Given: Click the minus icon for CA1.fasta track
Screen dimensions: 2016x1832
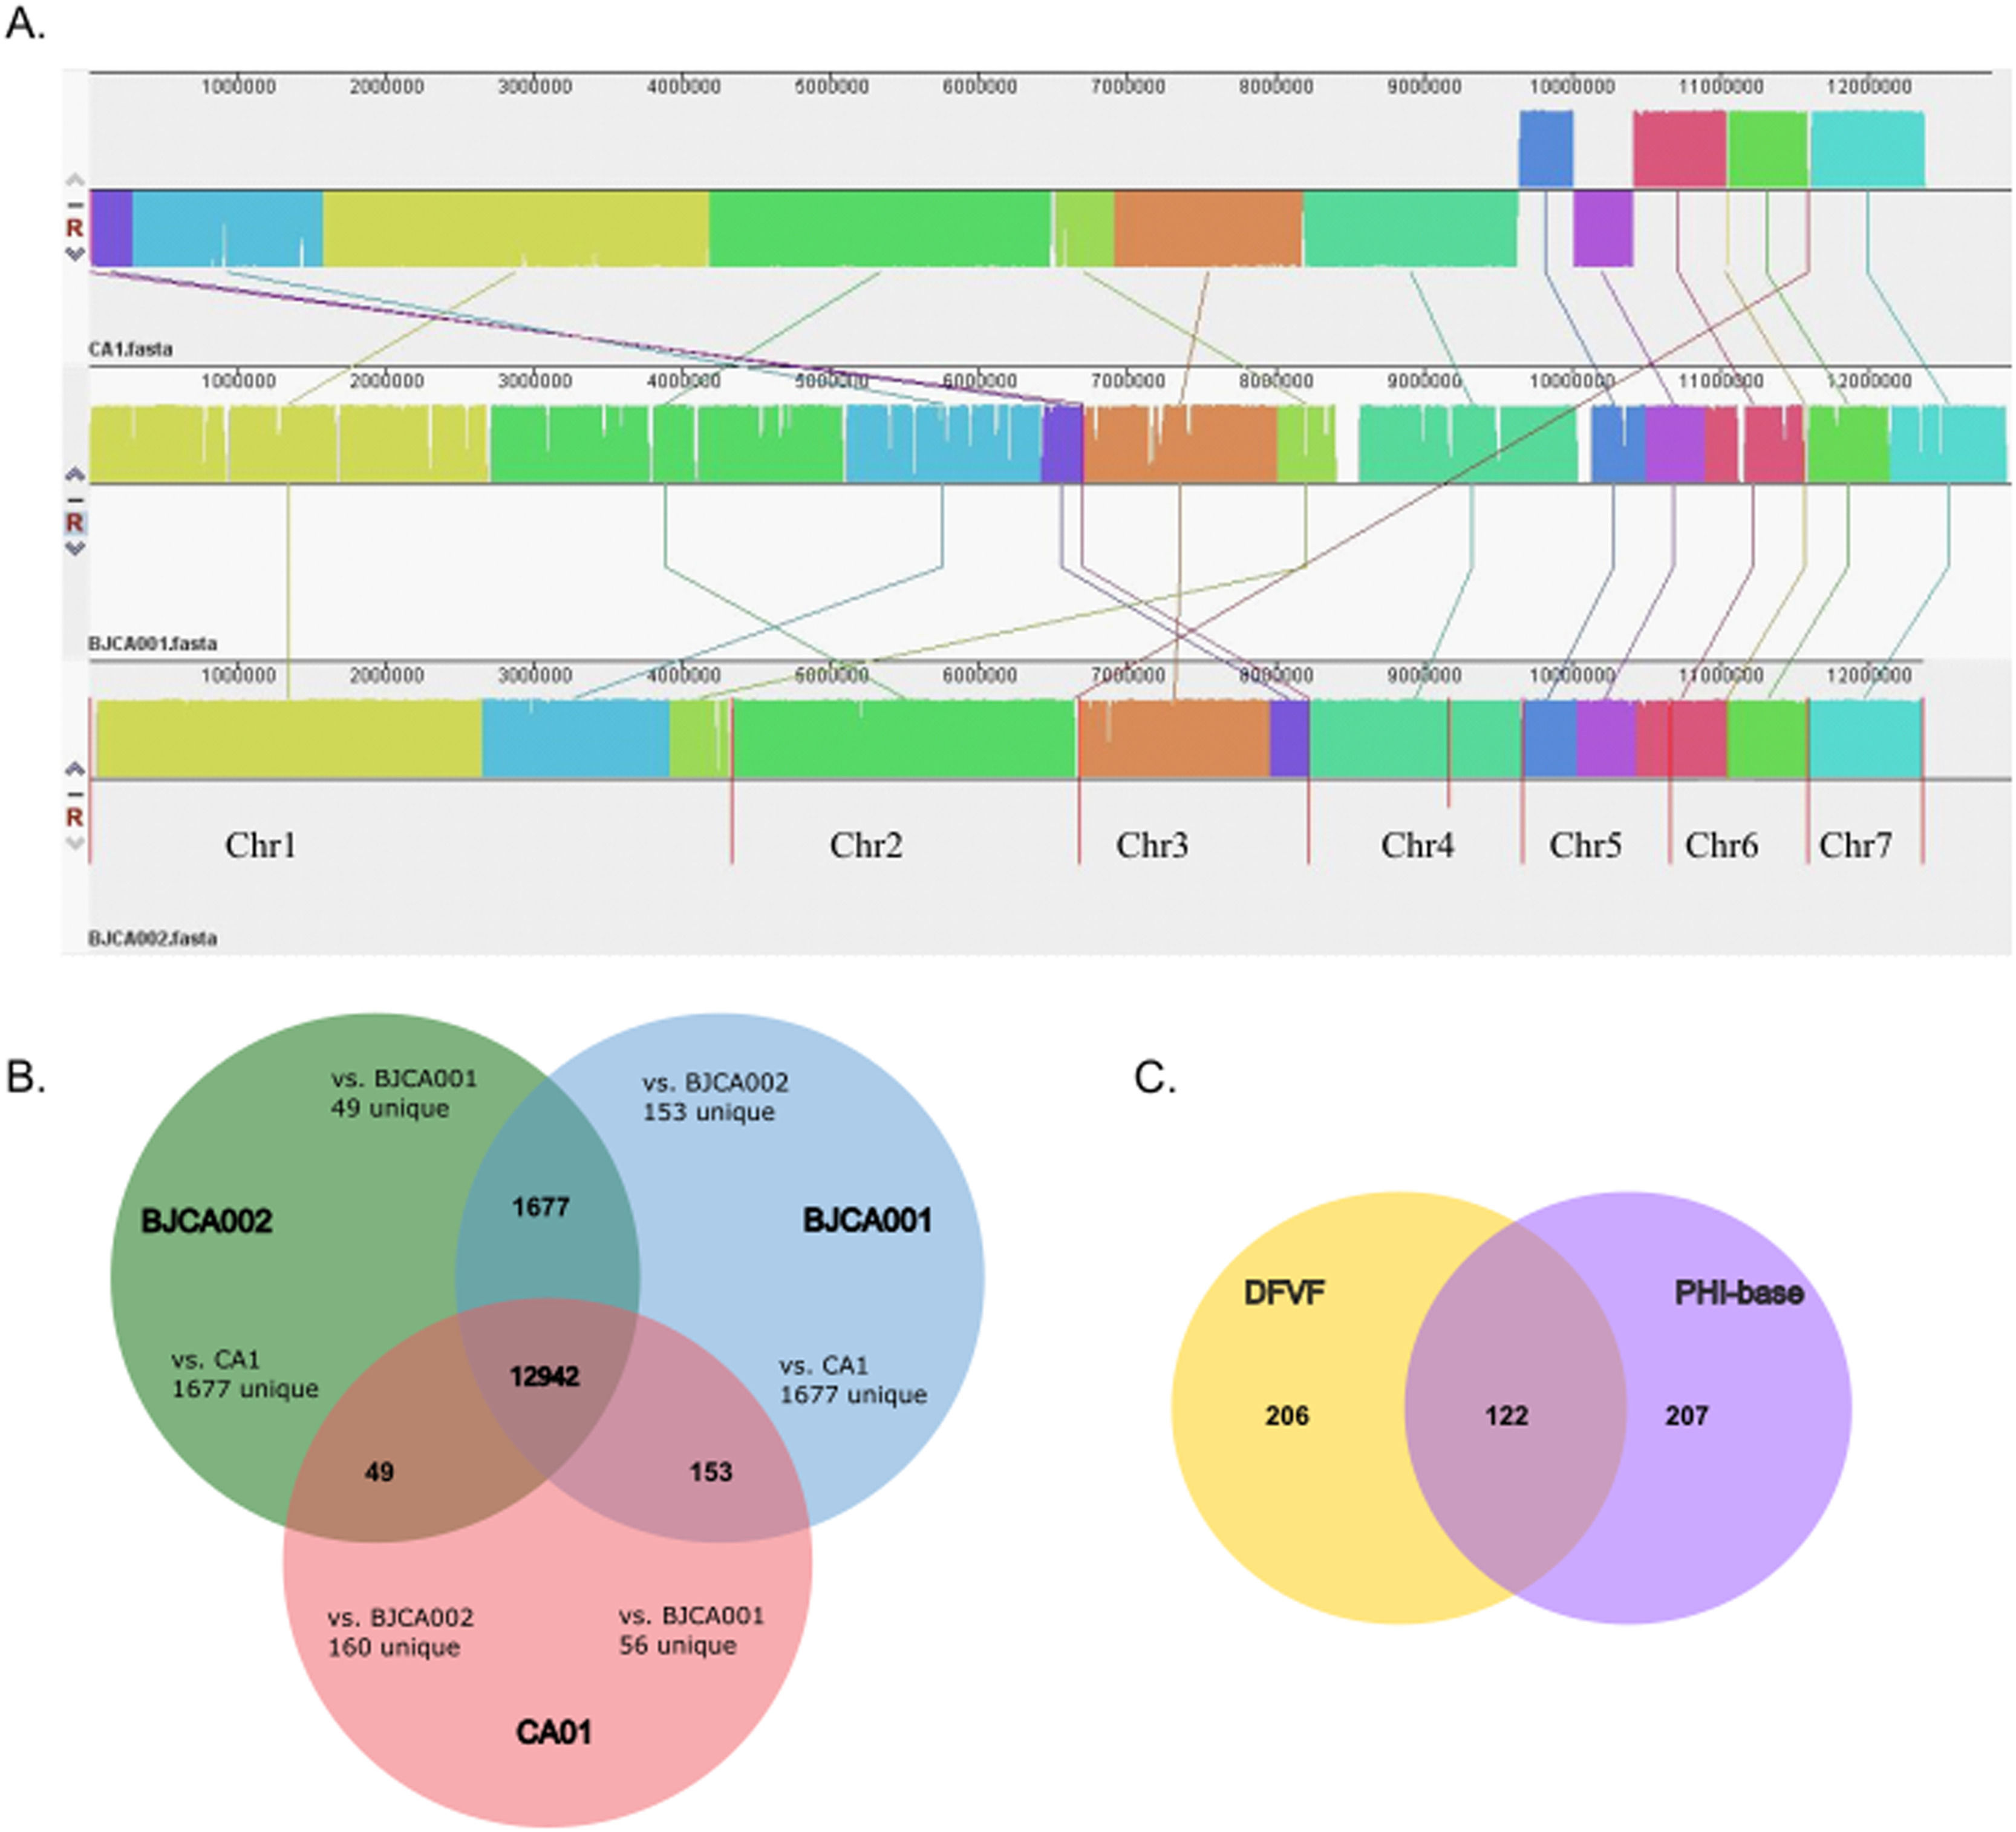Looking at the screenshot, I should (75, 205).
